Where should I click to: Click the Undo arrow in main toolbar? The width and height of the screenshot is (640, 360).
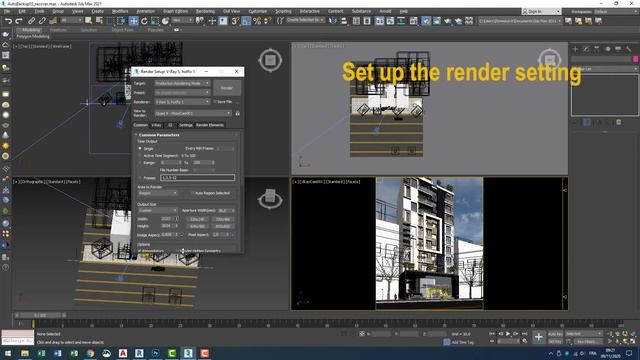tap(8, 21)
